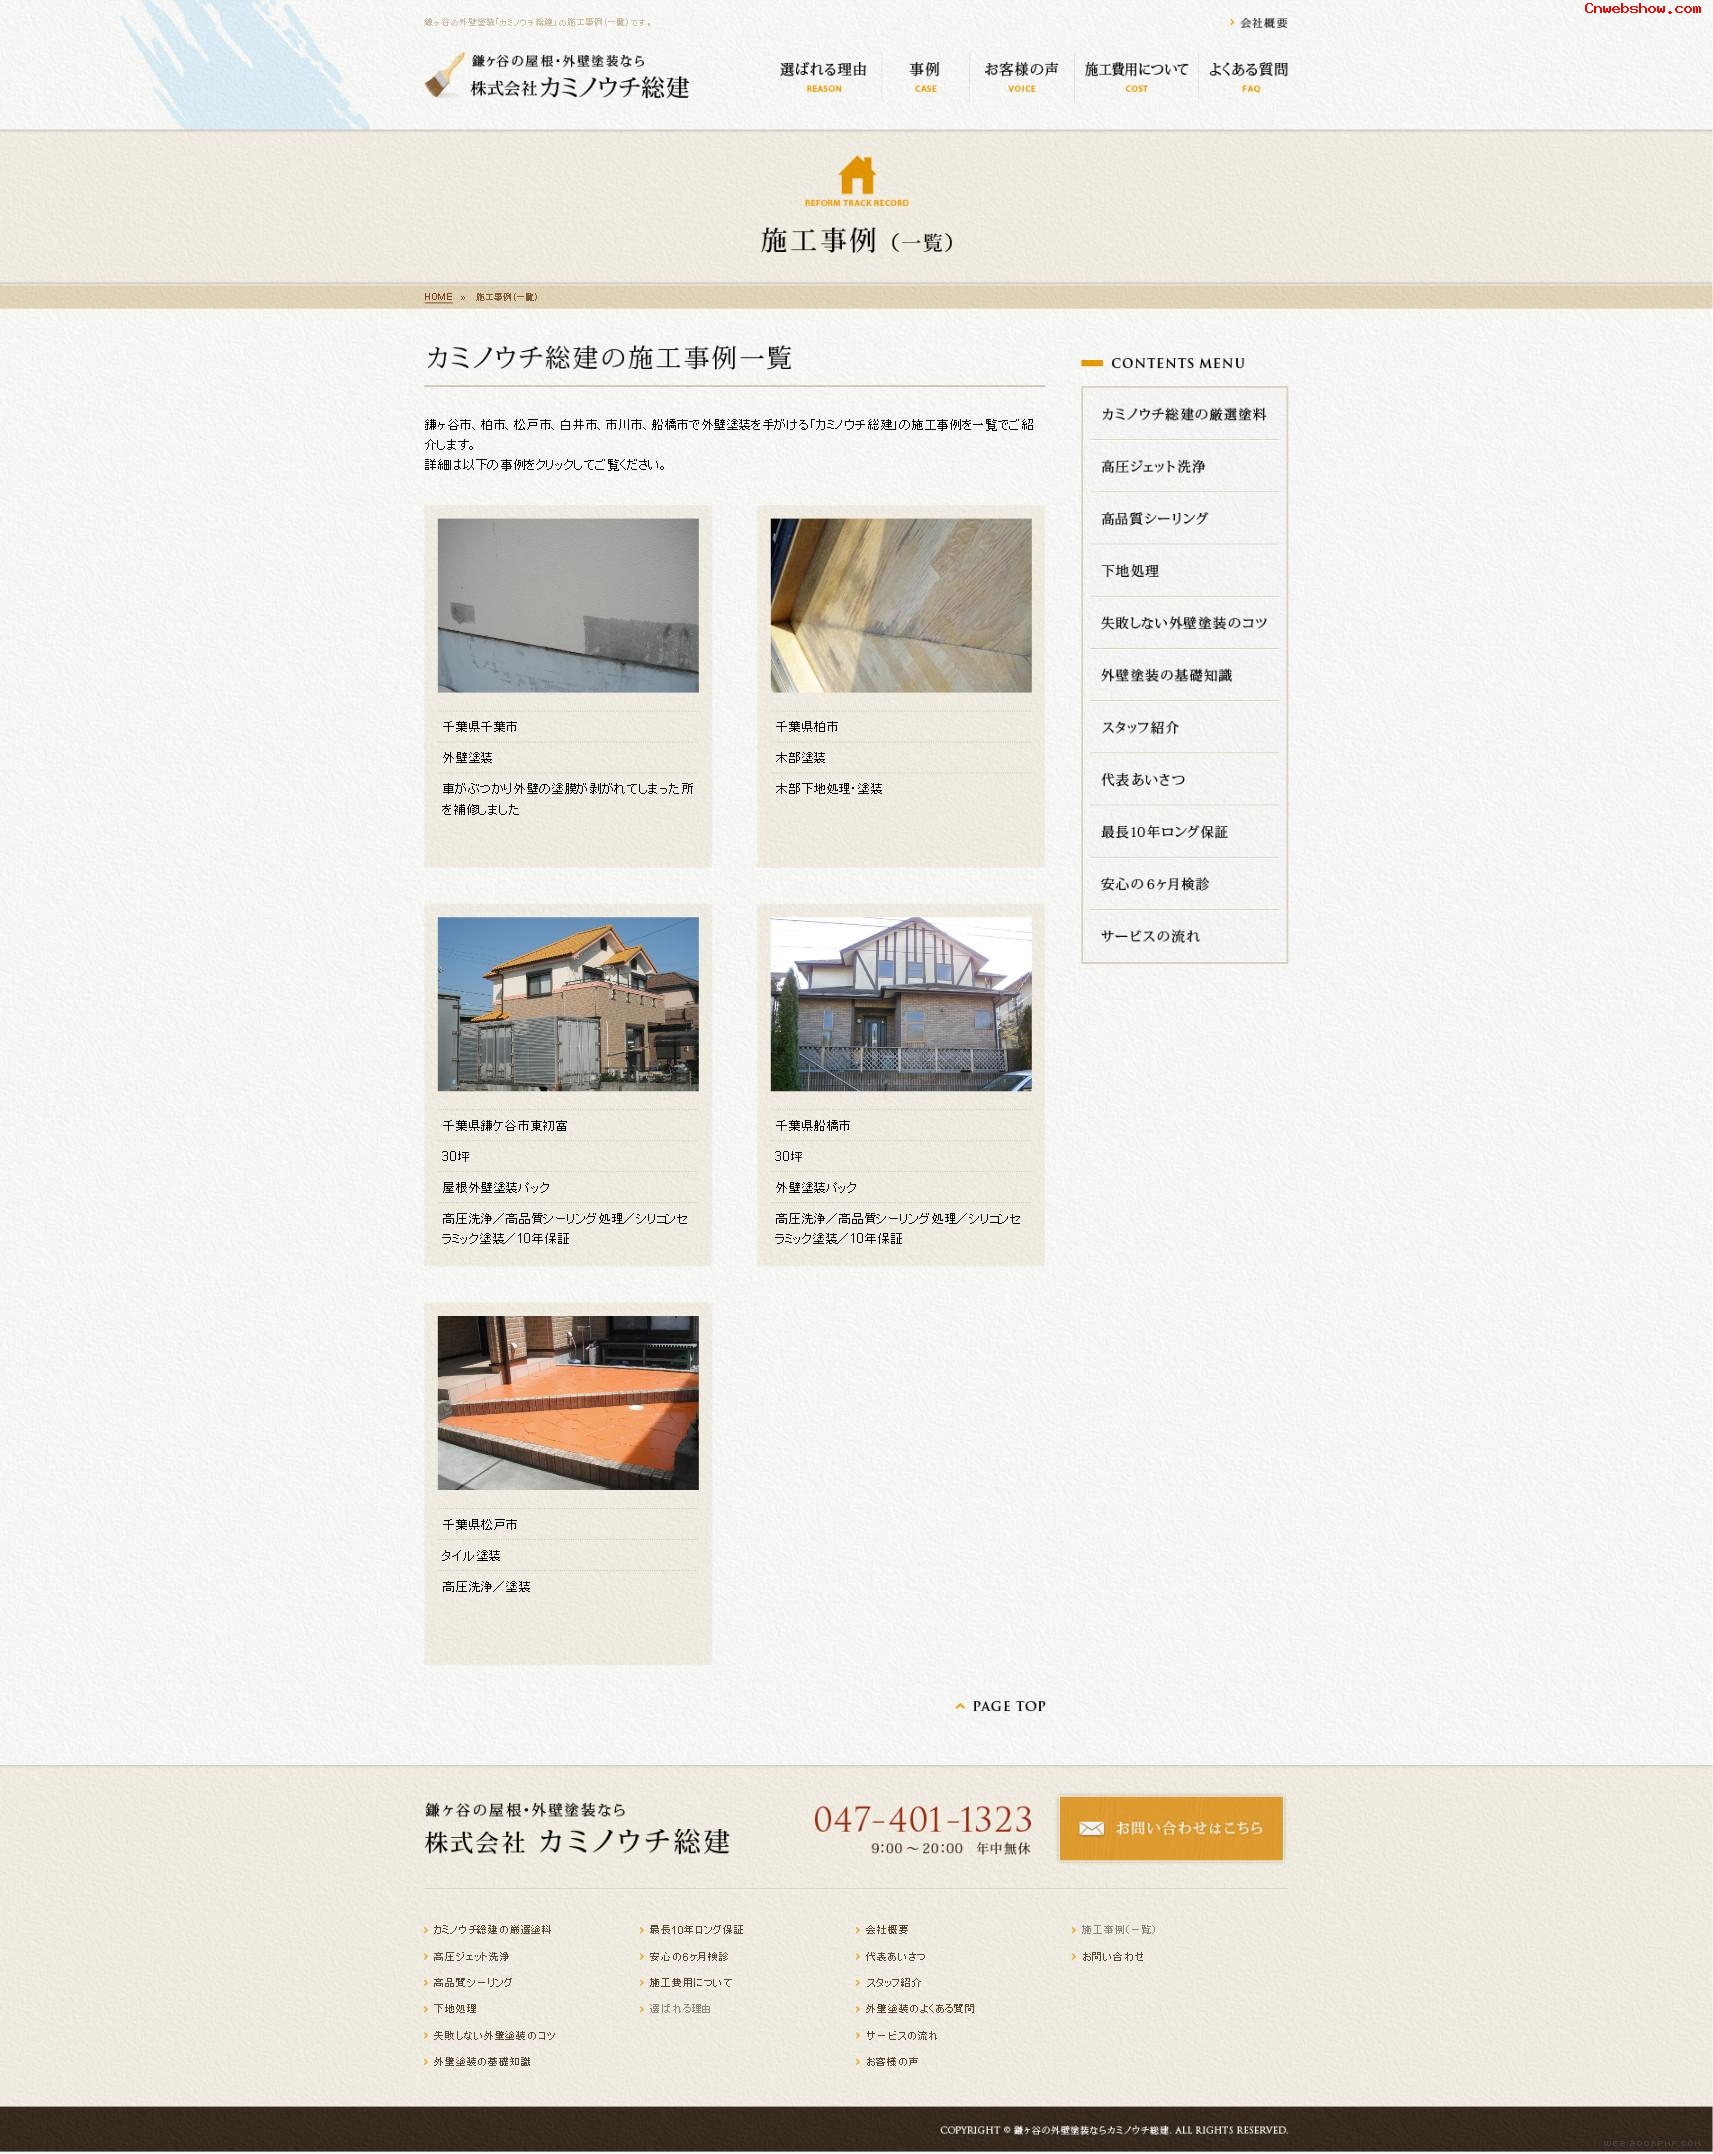Select スタッフ紹介 in contents sidebar
1713x2154 pixels.
[x=1140, y=727]
